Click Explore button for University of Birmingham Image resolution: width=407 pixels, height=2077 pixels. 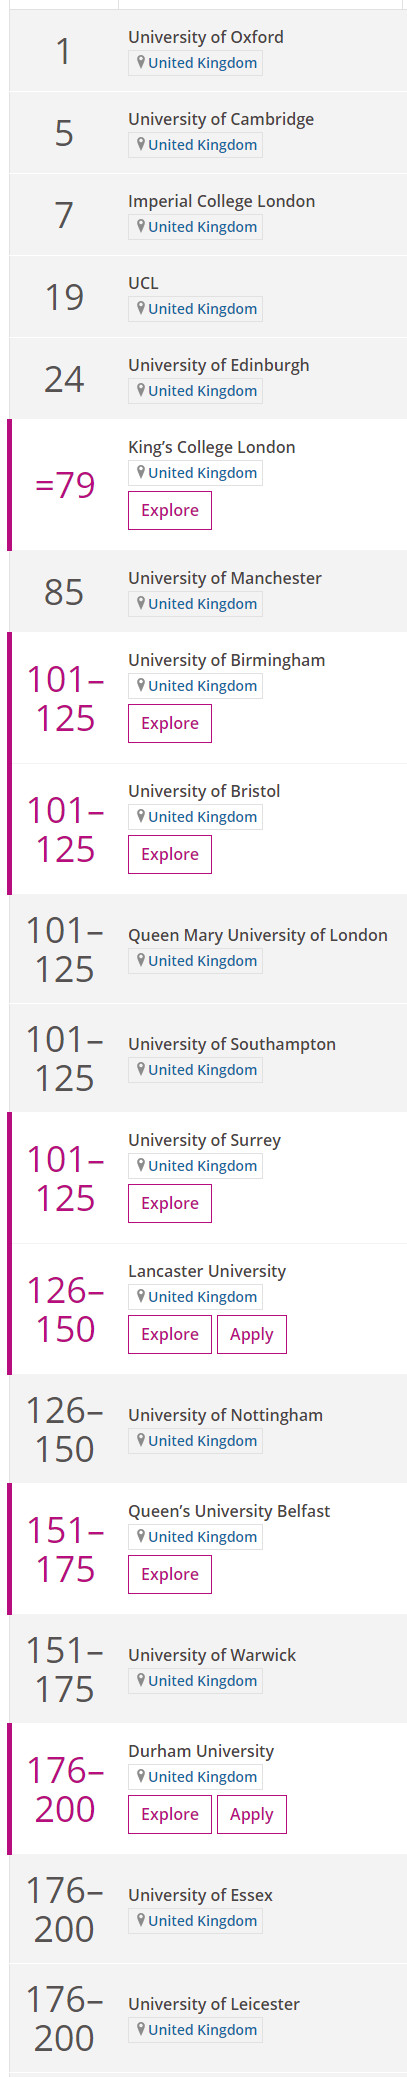click(170, 723)
